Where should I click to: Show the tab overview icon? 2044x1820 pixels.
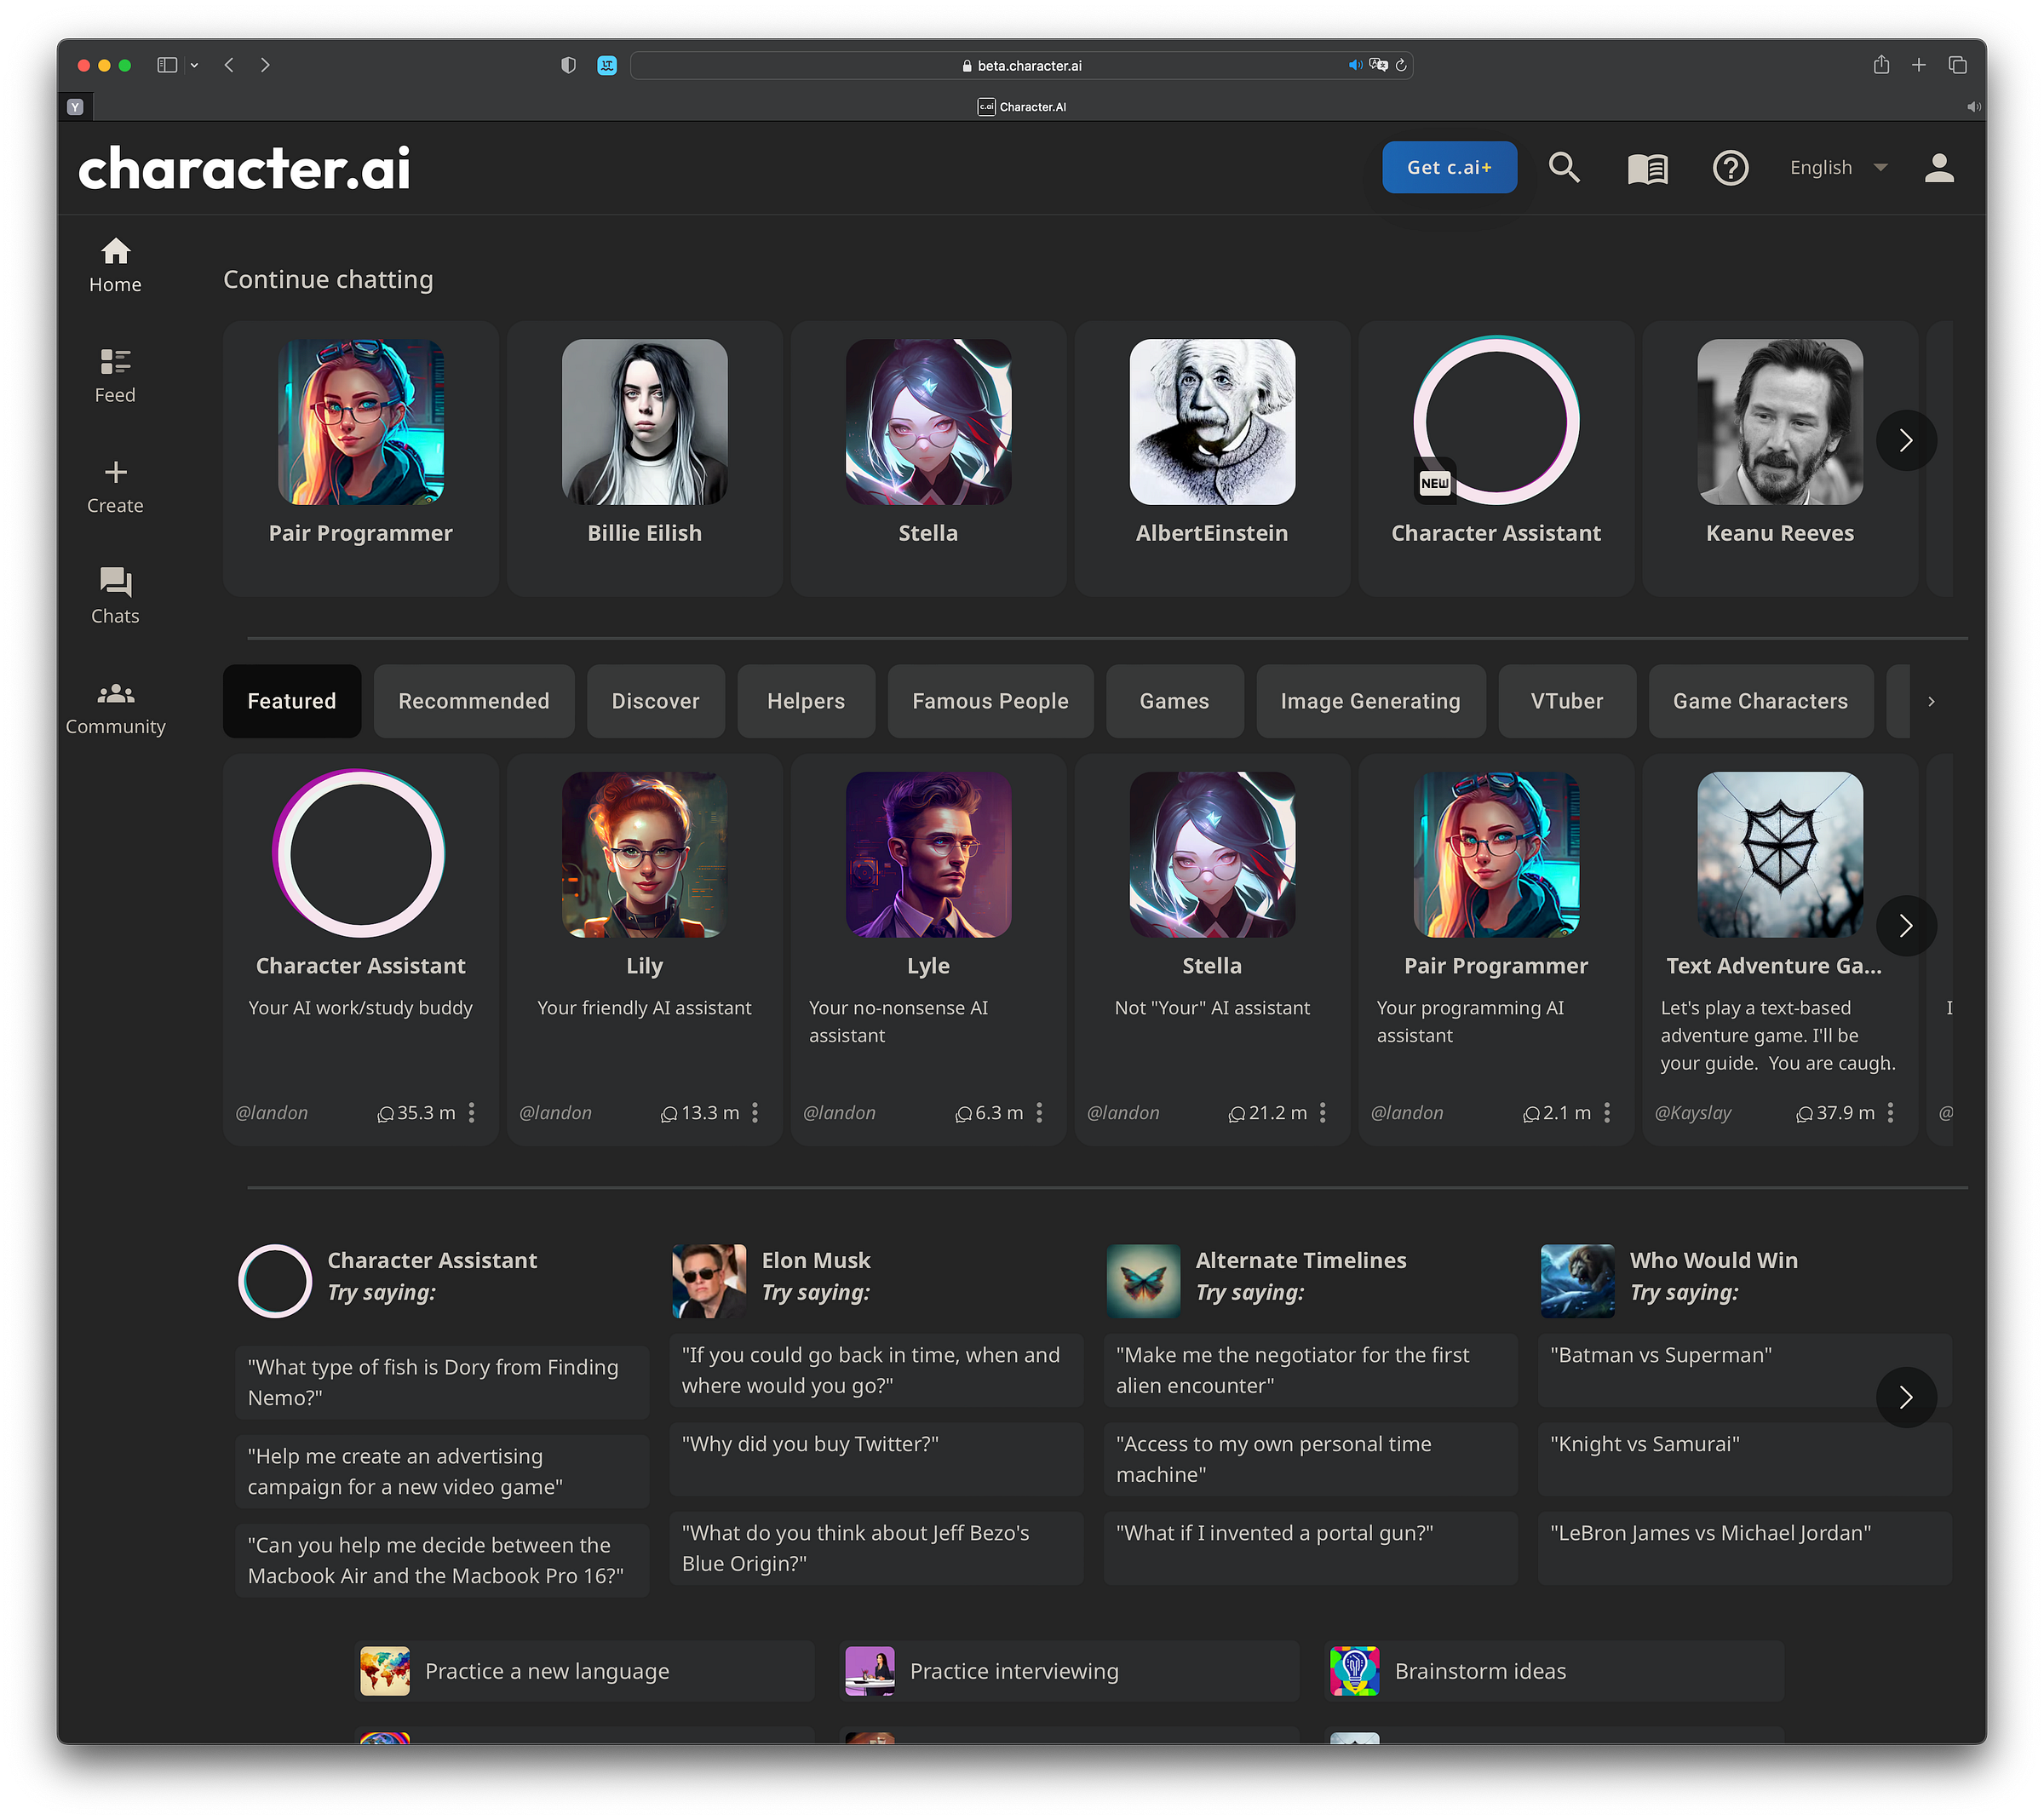click(1958, 65)
